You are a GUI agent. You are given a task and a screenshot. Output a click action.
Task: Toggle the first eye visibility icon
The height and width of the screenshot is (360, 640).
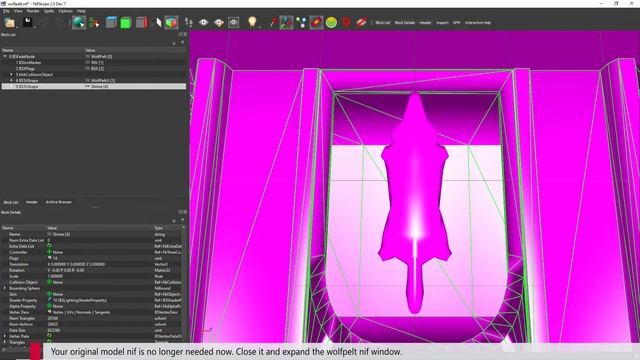point(203,22)
